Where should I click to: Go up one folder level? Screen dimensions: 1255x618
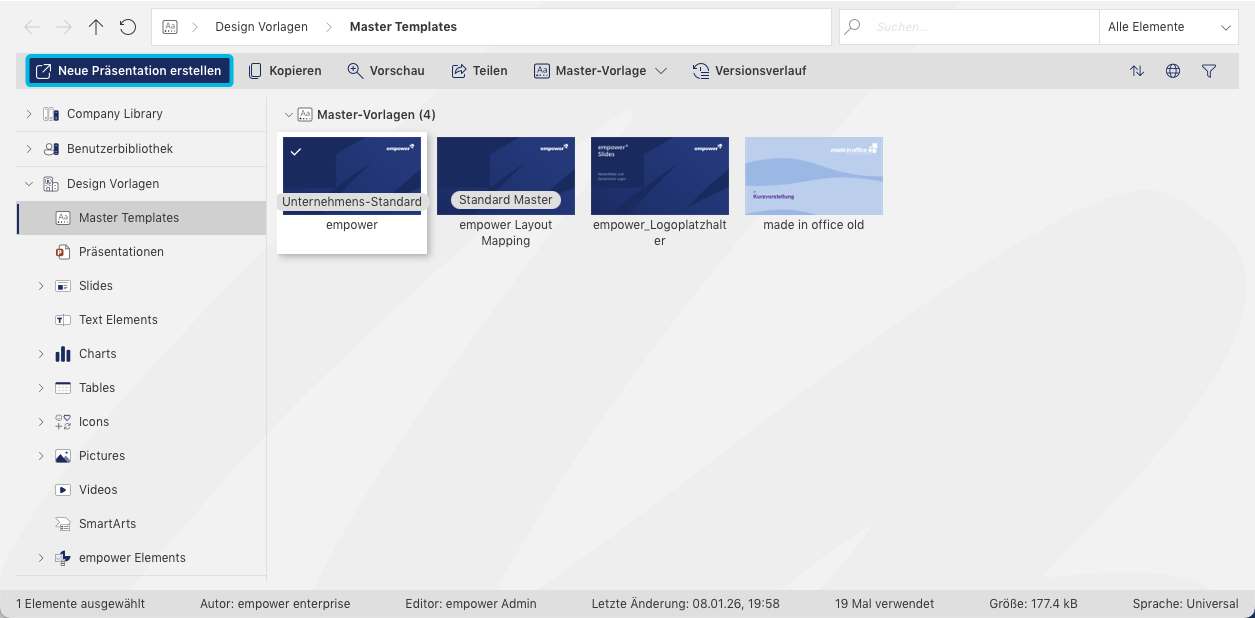click(x=96, y=27)
